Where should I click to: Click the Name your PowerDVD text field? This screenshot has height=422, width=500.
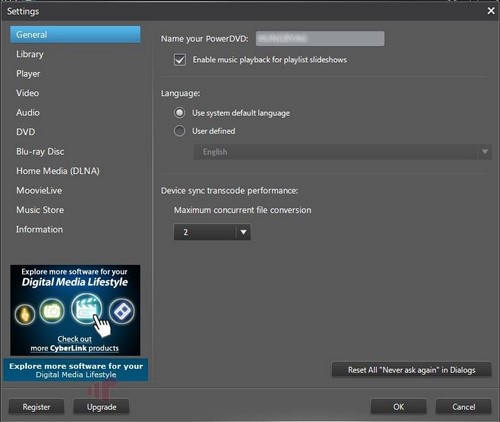point(320,39)
